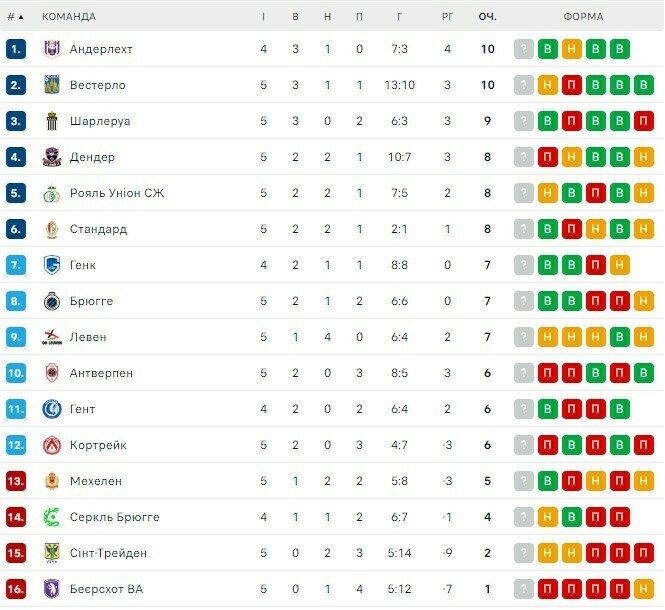
Task: Sort standings by ОЧ. points column
Action: (488, 16)
